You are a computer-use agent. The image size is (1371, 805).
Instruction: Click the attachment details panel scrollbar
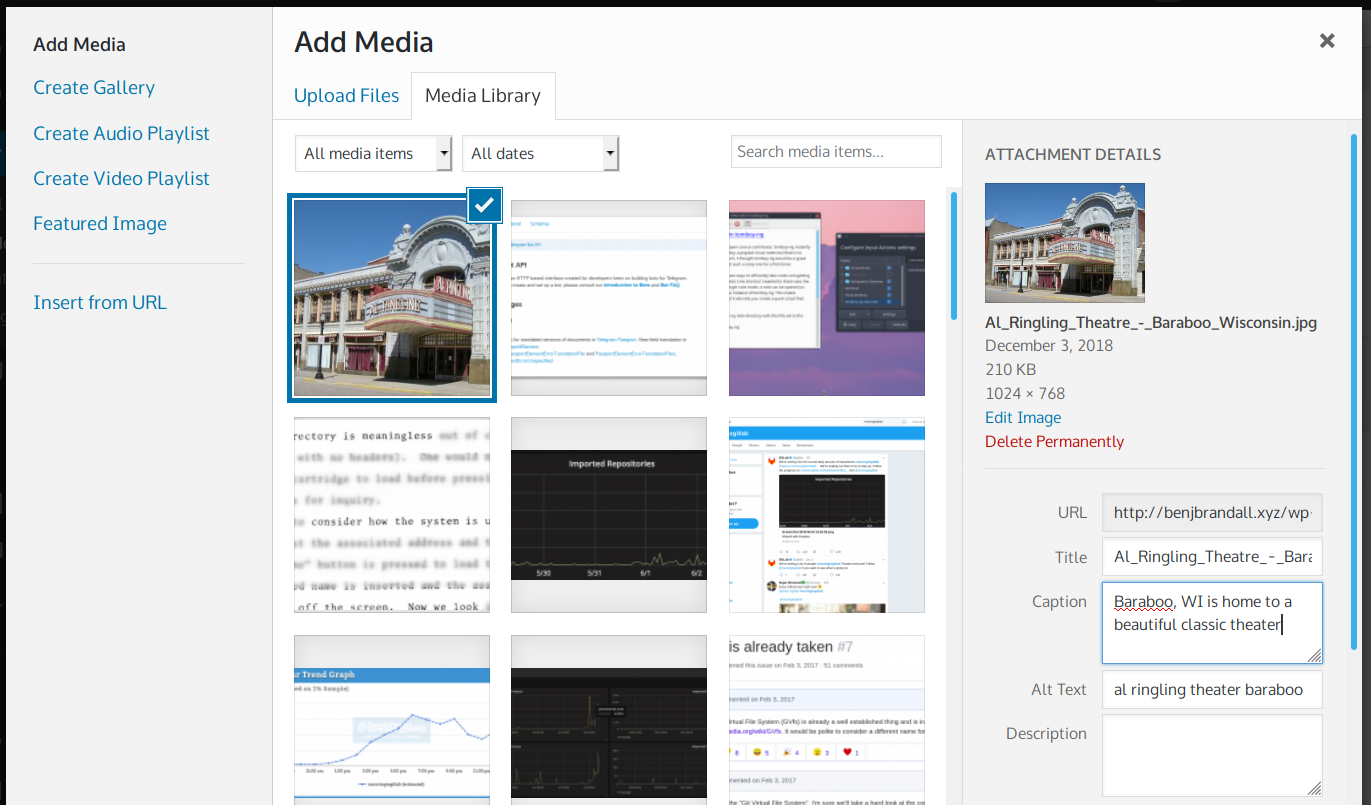click(1354, 390)
